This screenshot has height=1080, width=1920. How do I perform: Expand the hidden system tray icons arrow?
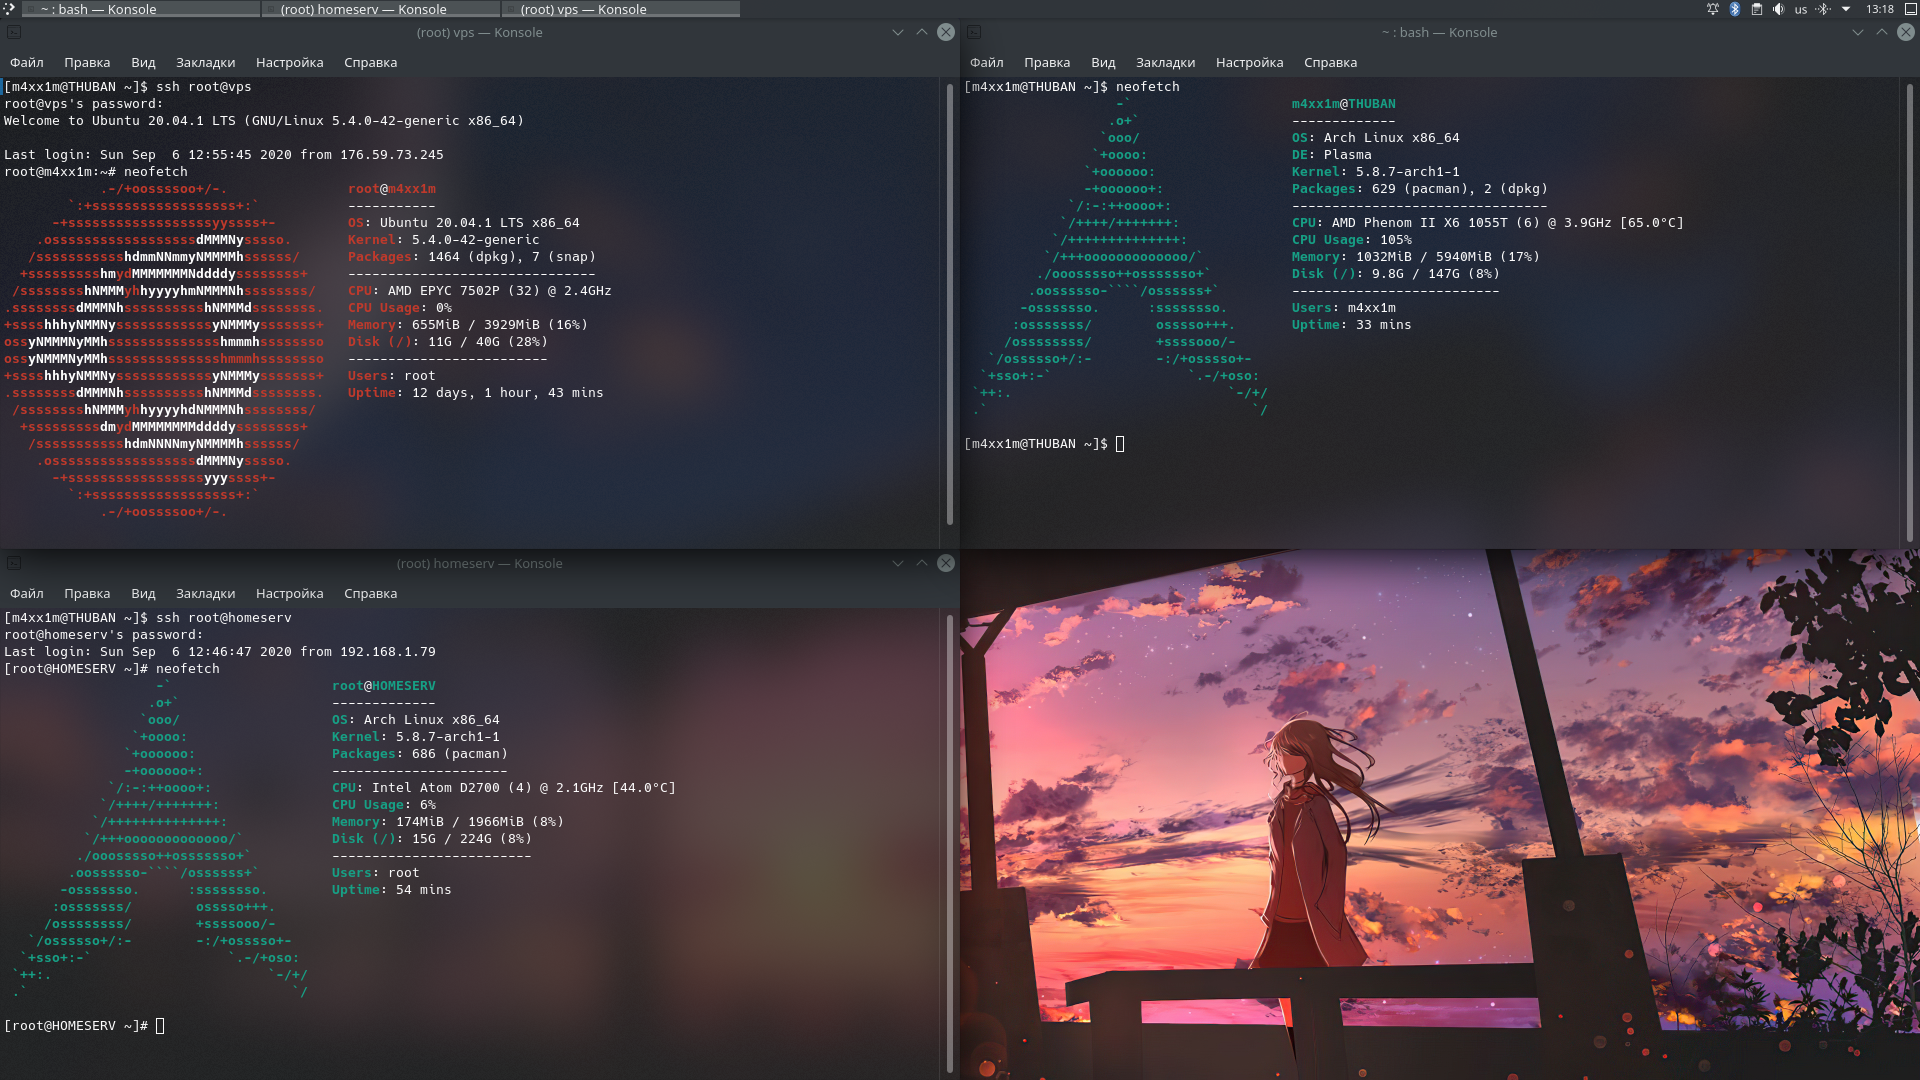pos(1846,9)
